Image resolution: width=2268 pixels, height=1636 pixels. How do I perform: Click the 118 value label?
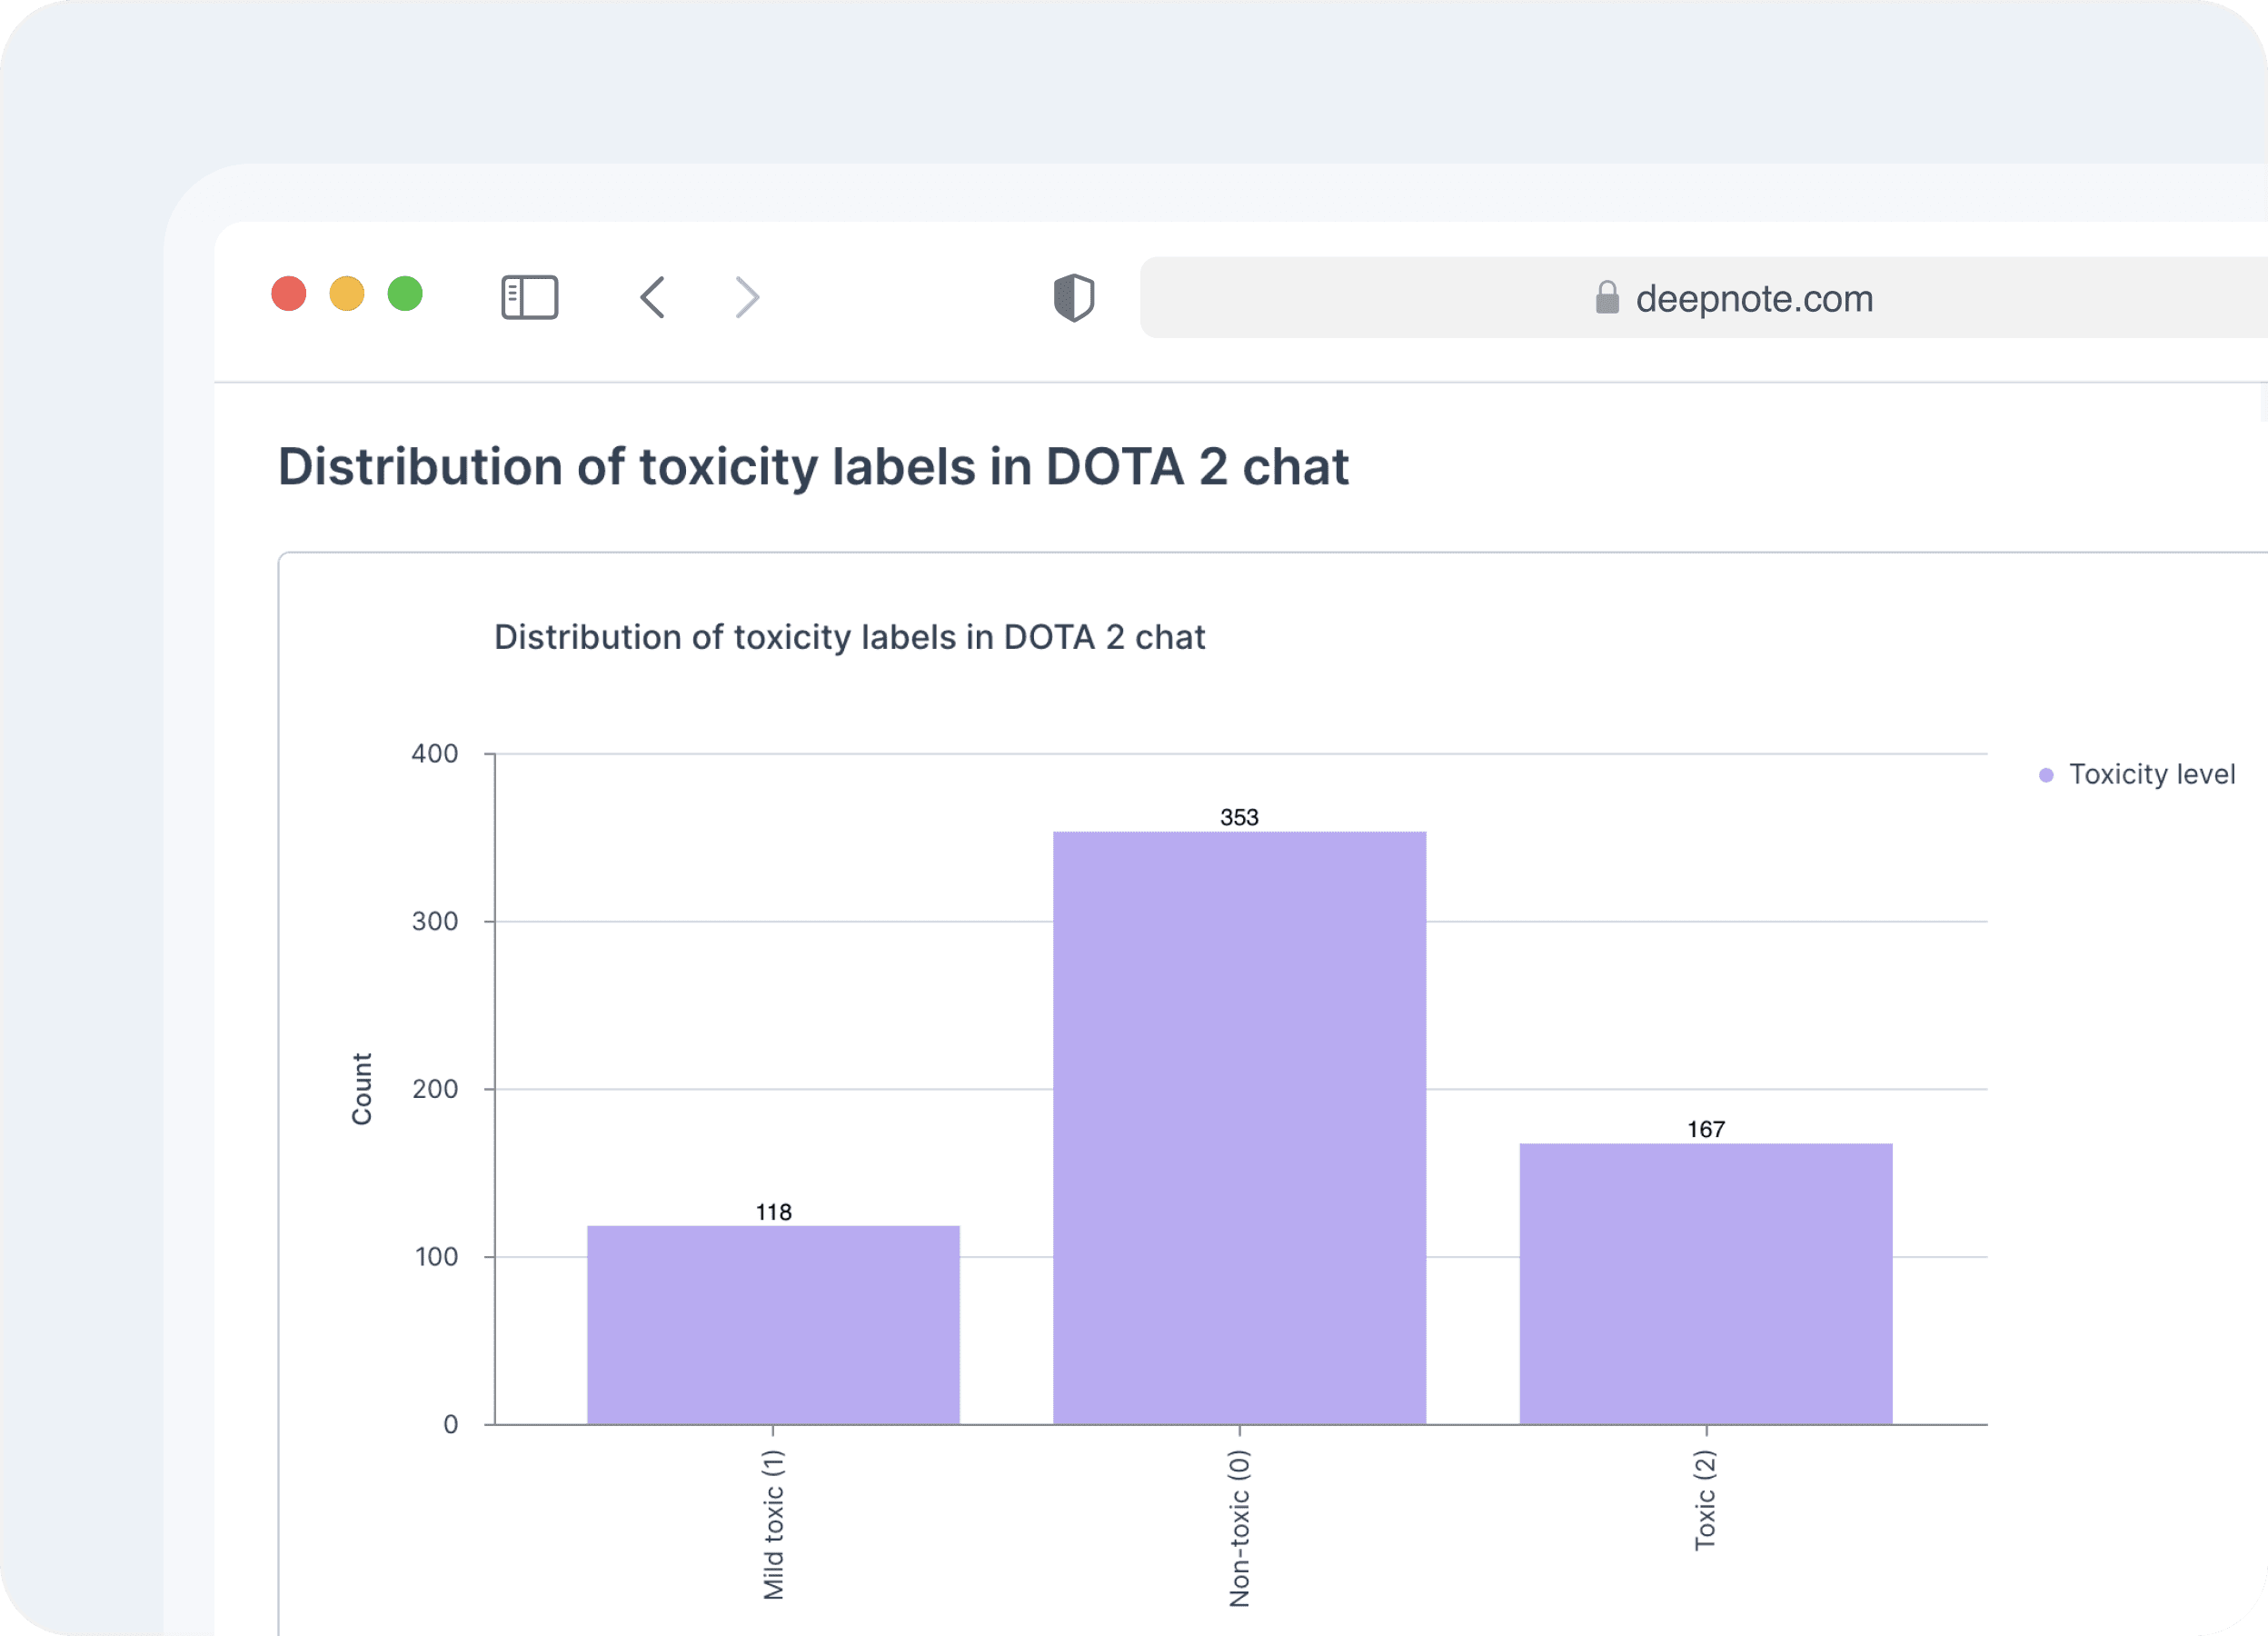coord(773,1212)
